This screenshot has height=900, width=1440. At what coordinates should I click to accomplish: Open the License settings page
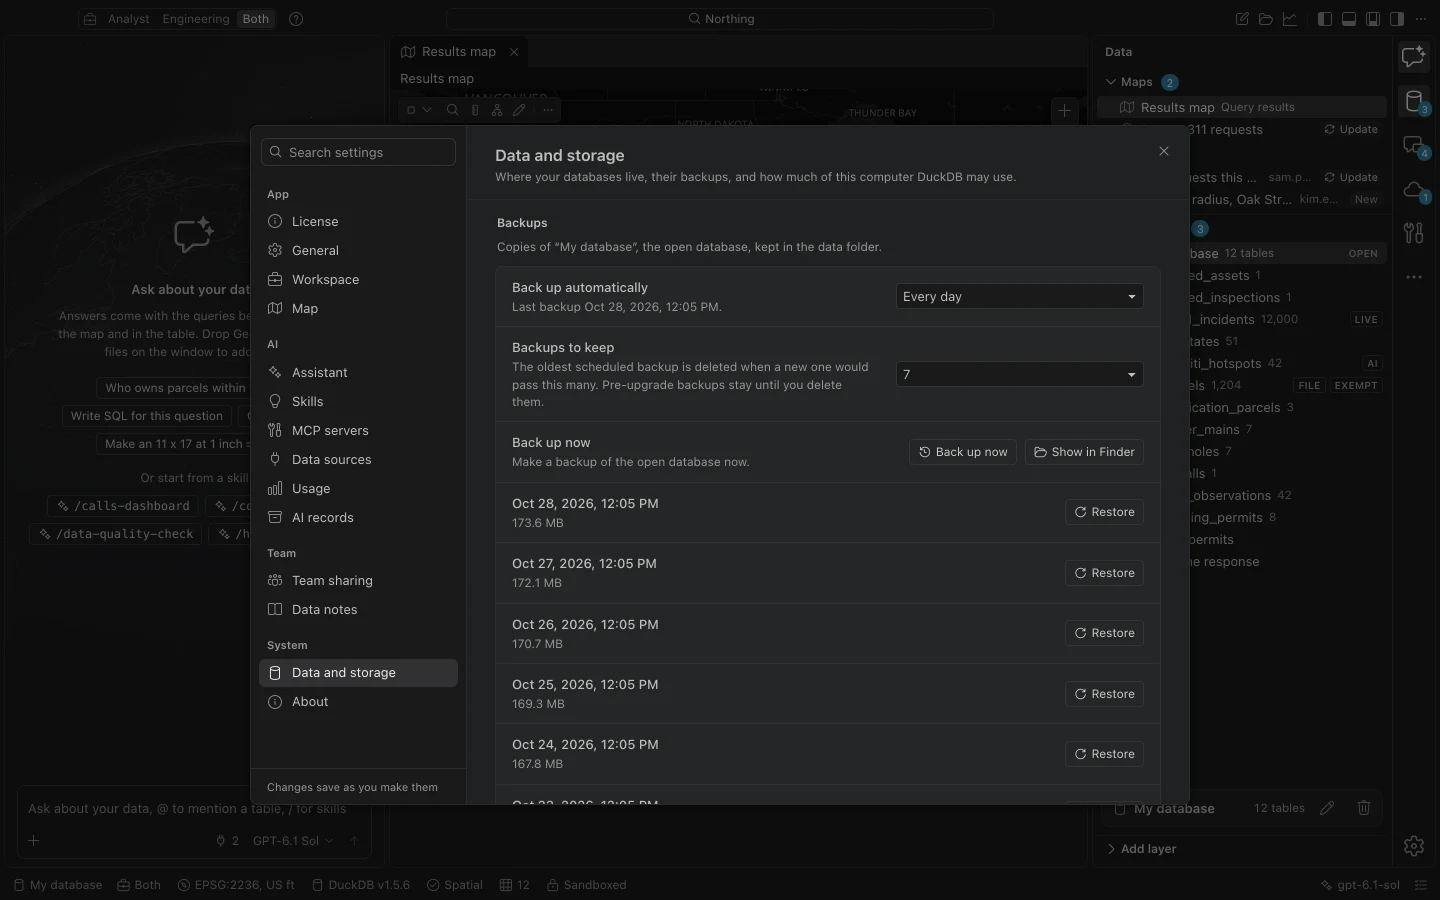[x=358, y=222]
